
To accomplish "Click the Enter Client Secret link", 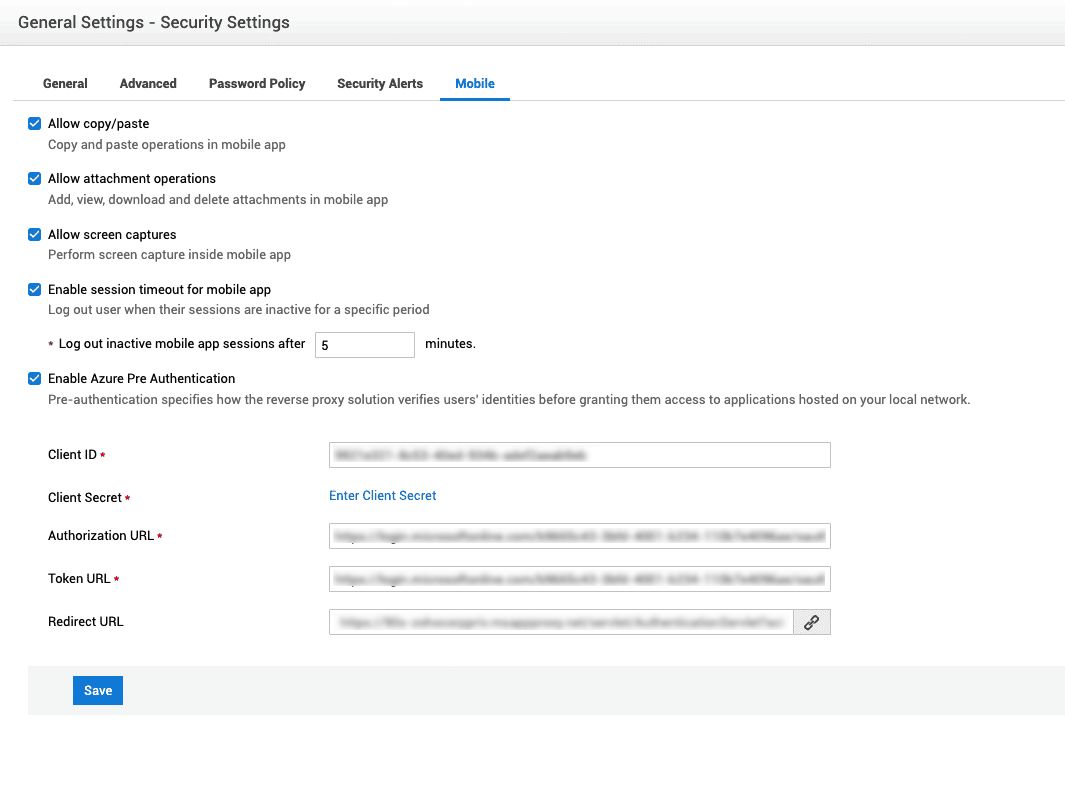I will click(x=383, y=496).
